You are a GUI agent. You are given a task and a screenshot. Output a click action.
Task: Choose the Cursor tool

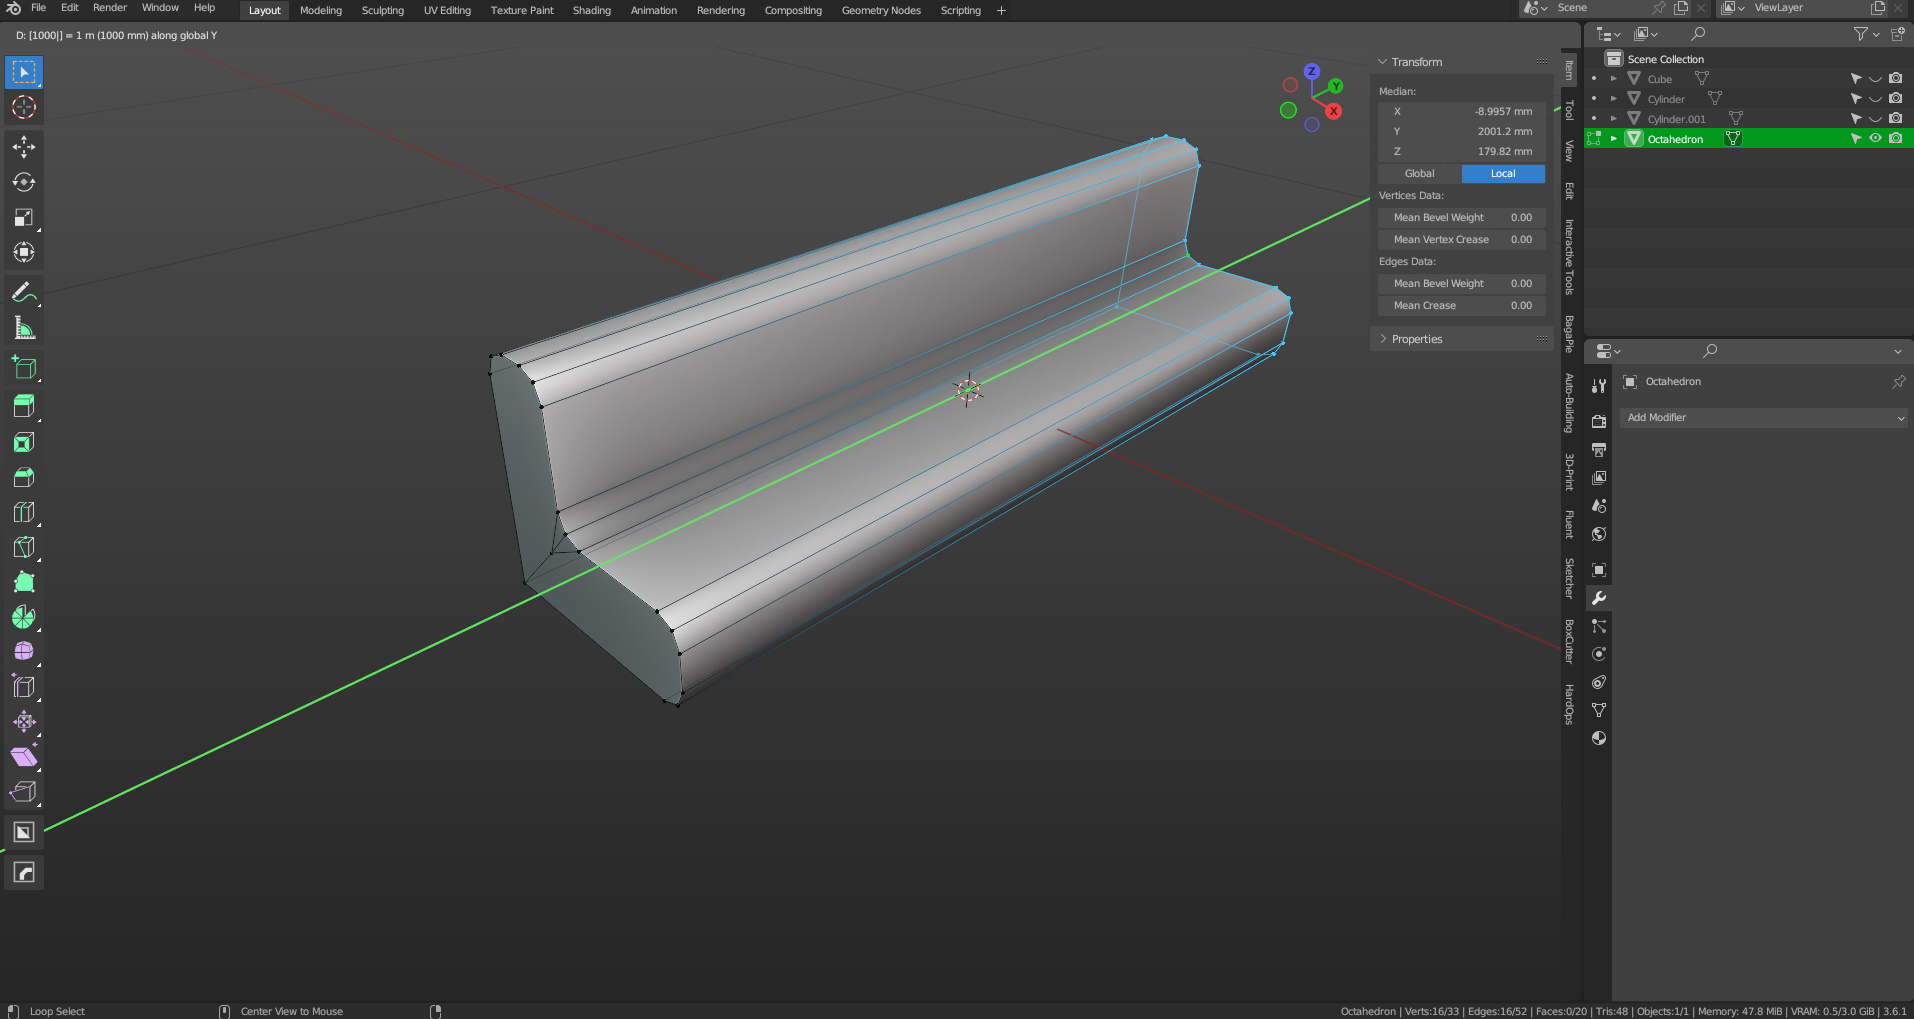pos(24,107)
